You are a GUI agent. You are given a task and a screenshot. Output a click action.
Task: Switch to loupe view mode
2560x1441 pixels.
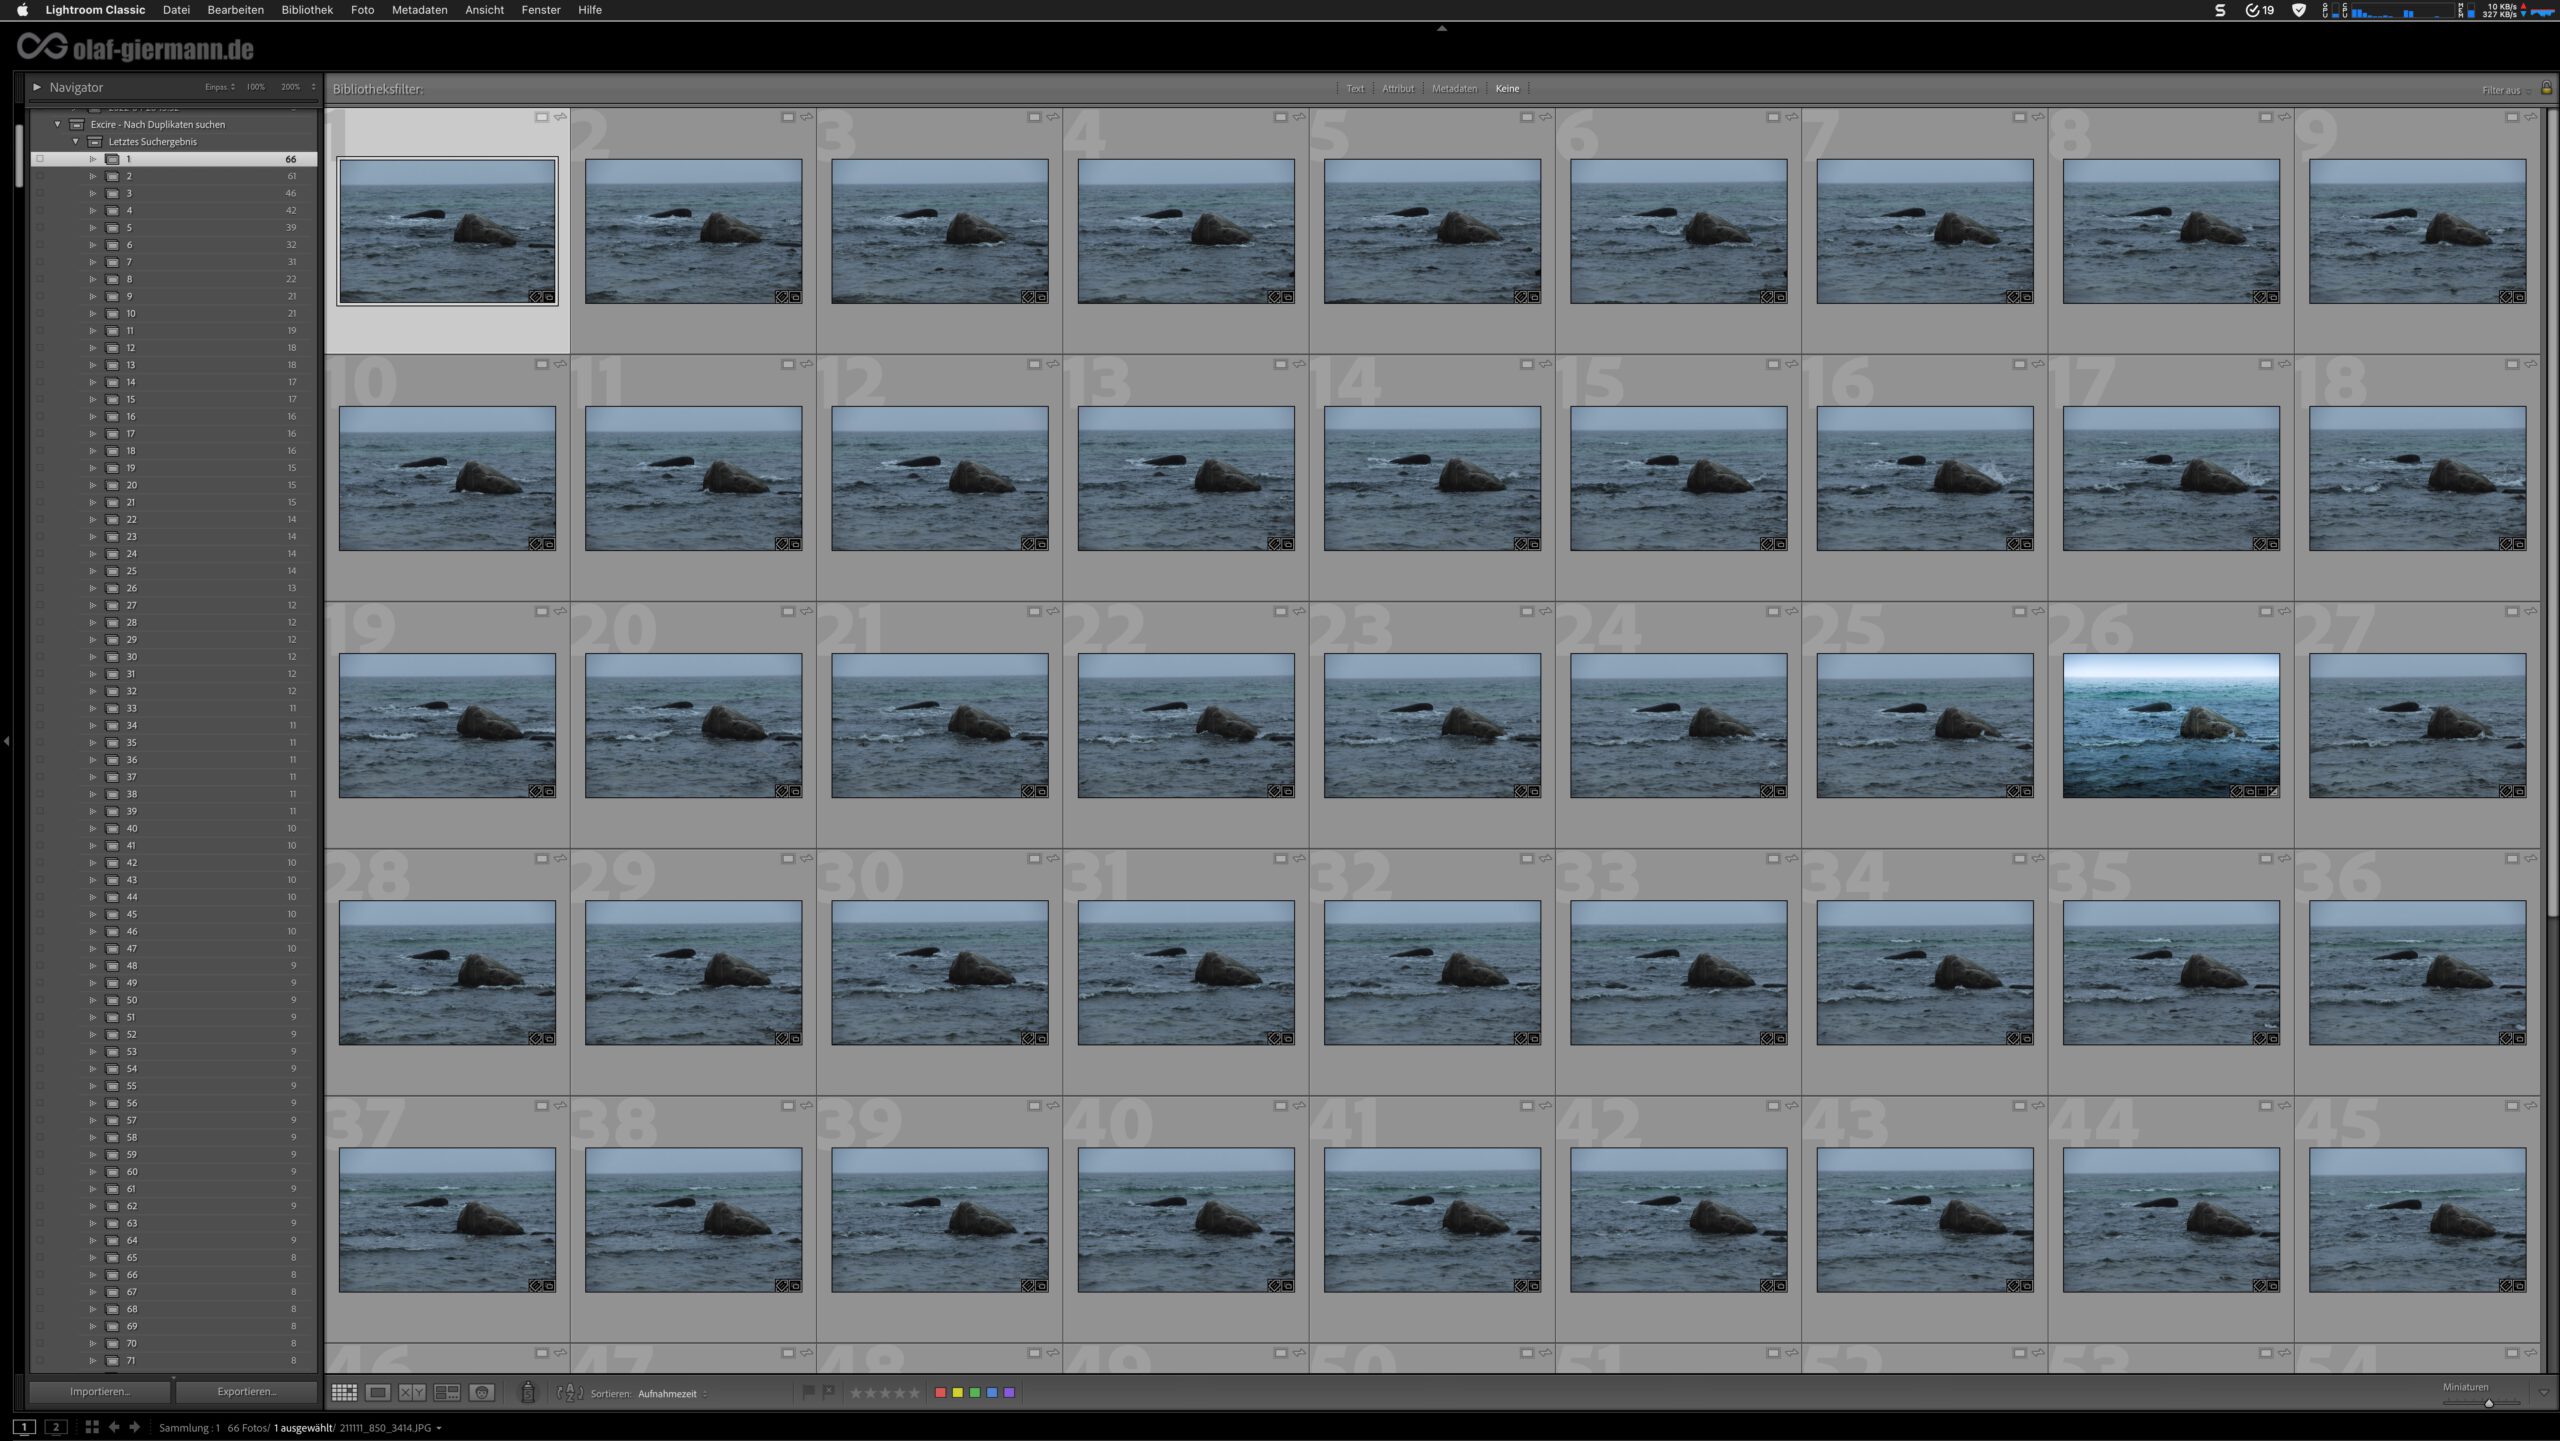(x=378, y=1393)
